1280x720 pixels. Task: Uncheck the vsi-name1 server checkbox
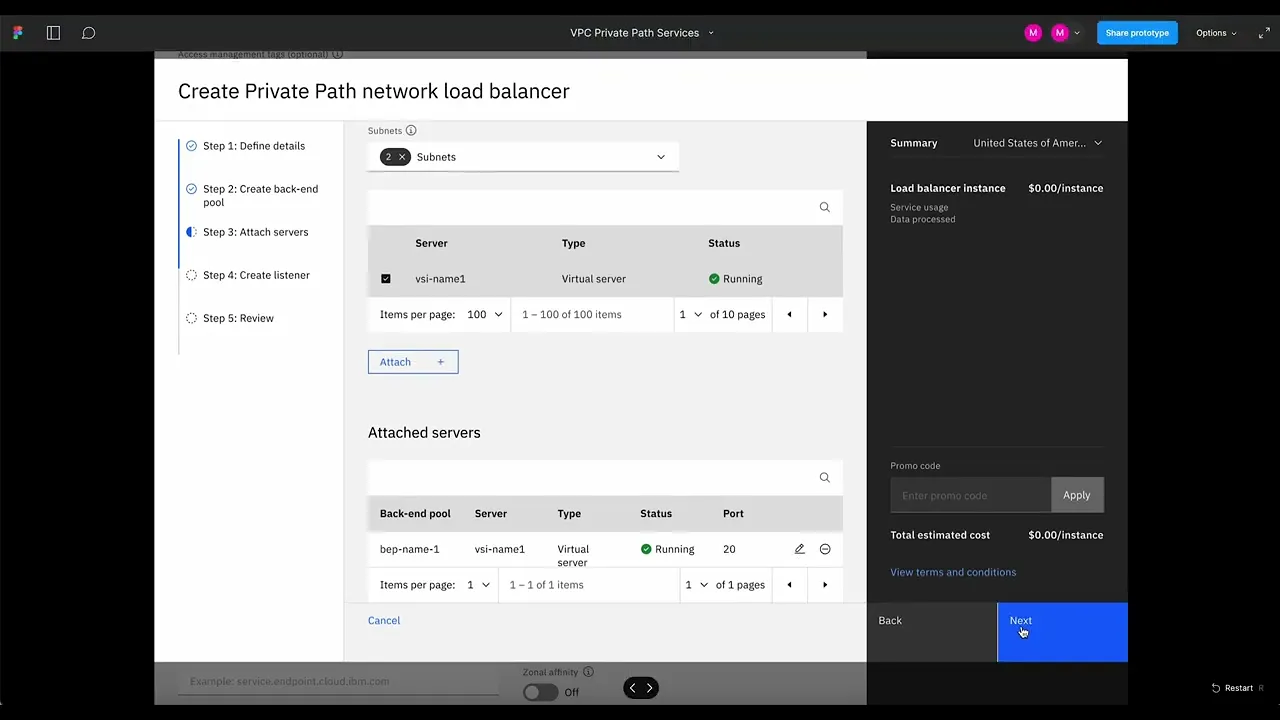(x=386, y=279)
